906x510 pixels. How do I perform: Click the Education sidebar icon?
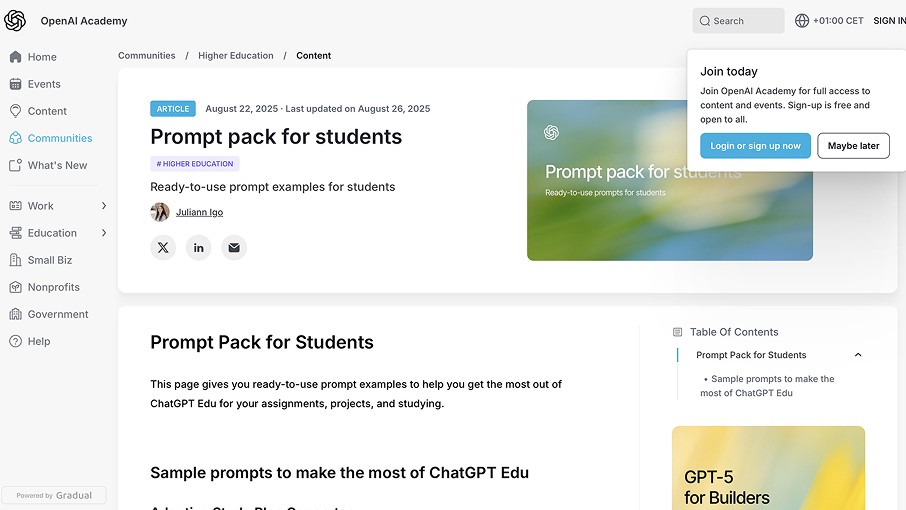pyautogui.click(x=16, y=233)
